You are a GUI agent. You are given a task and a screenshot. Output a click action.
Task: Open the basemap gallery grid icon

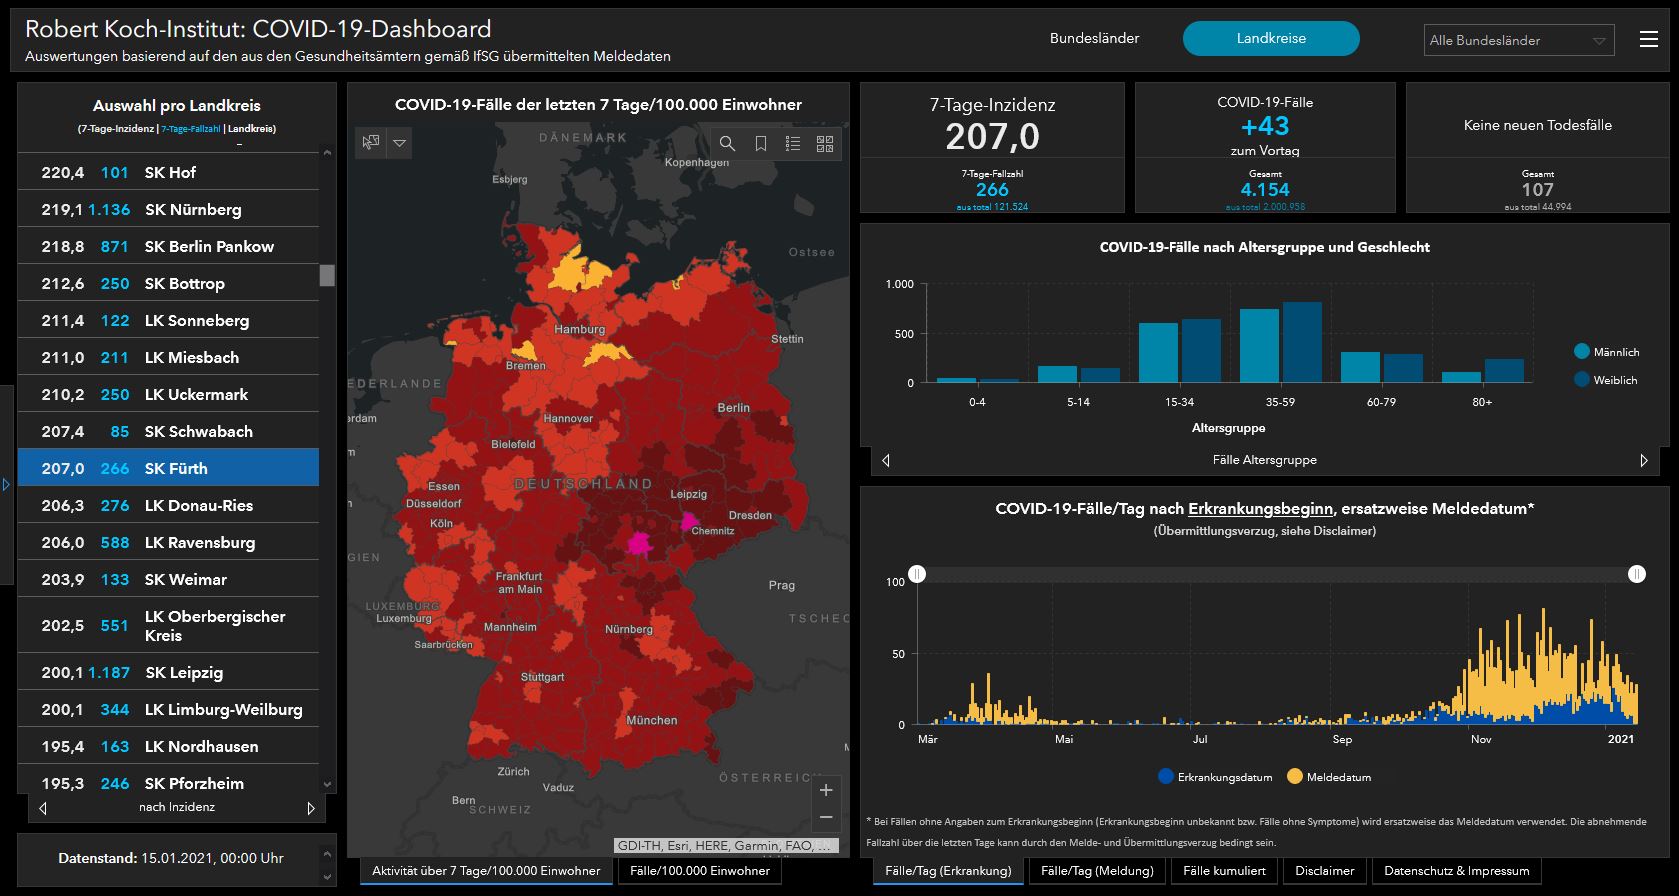point(825,144)
